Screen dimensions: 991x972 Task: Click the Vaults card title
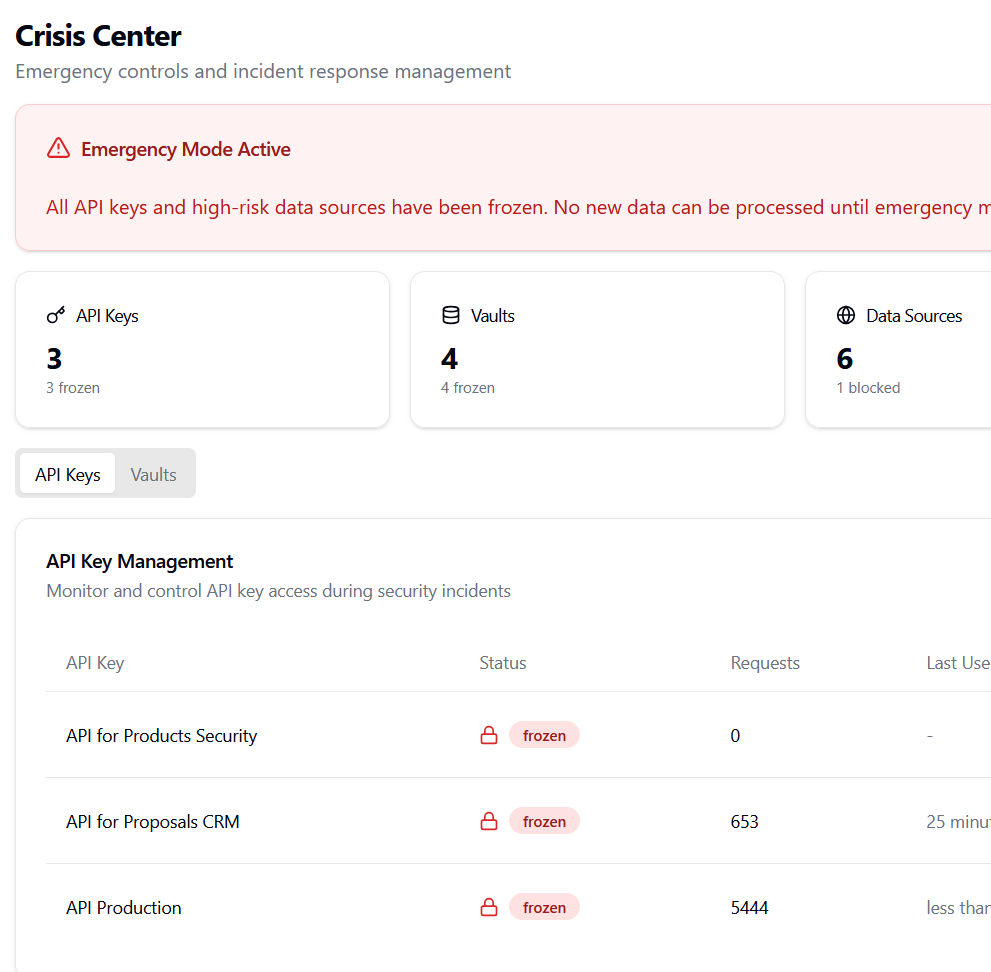coord(493,315)
